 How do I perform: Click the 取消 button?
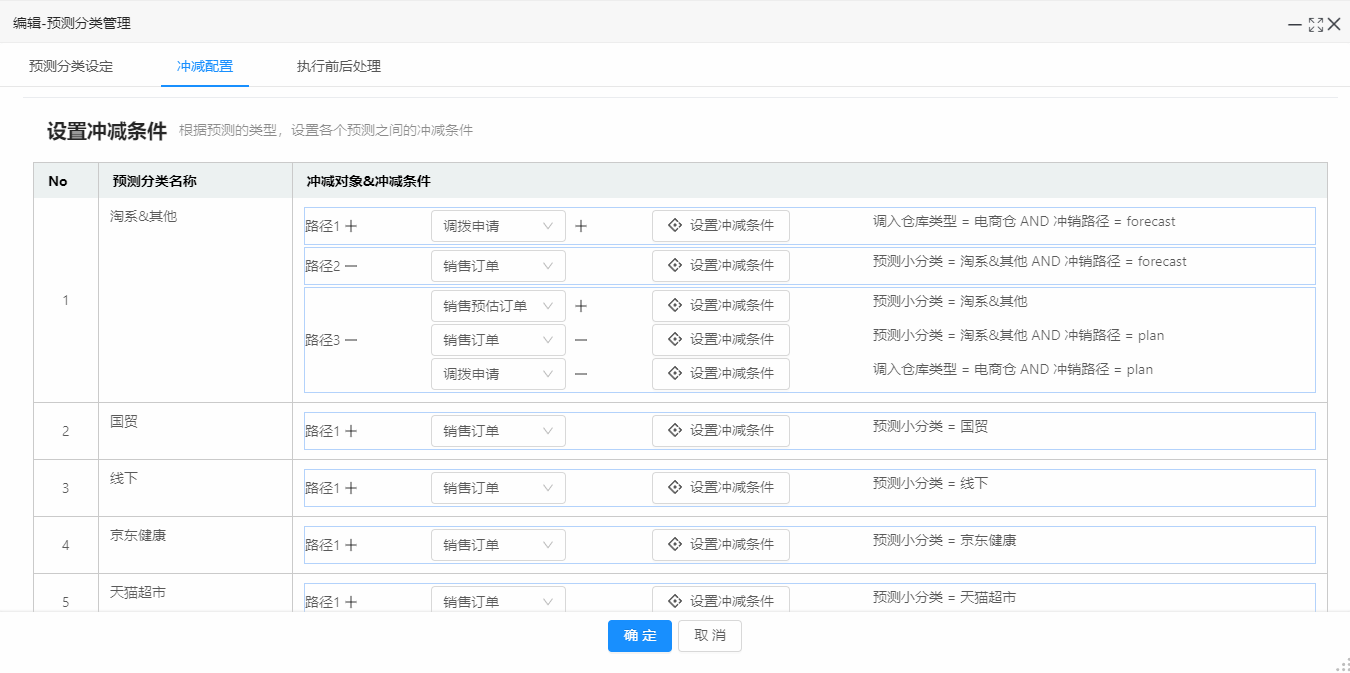pyautogui.click(x=709, y=636)
